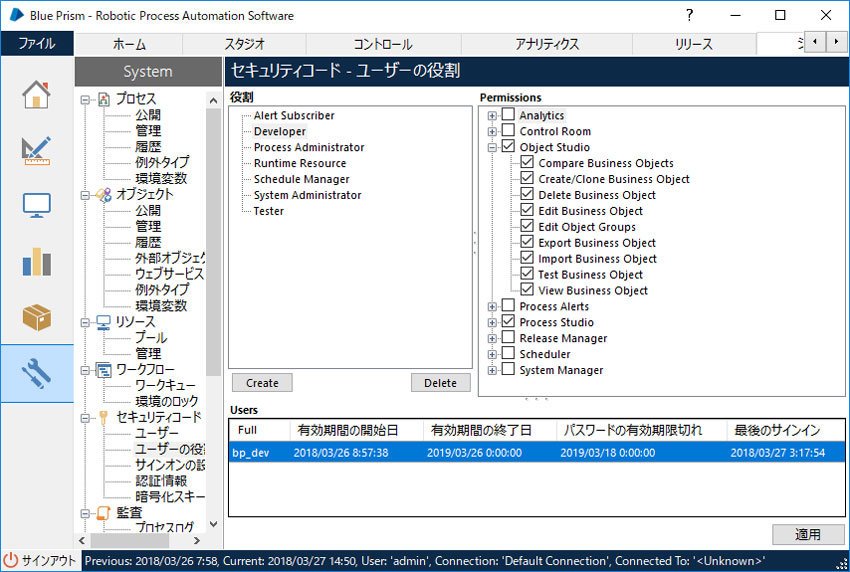
Task: Open ユーザー under セキュリティコード
Action: click(157, 433)
